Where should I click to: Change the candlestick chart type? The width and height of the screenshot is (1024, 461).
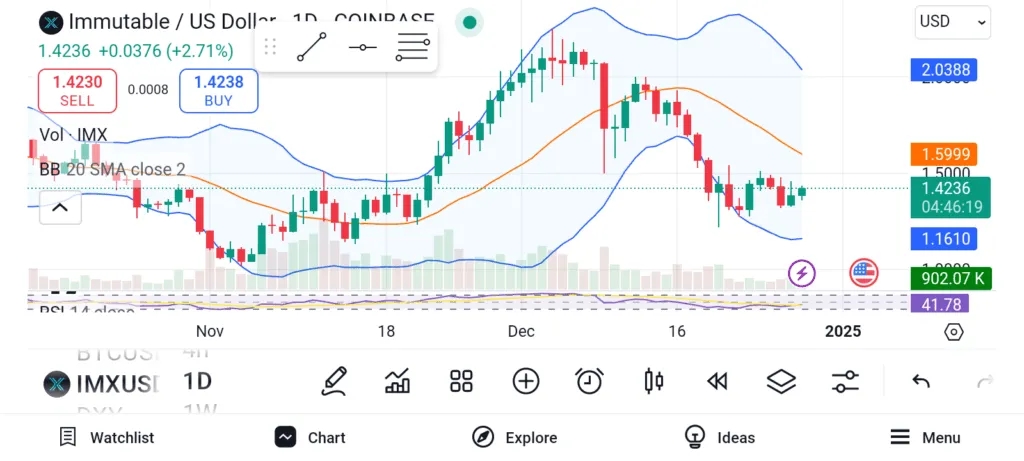654,380
